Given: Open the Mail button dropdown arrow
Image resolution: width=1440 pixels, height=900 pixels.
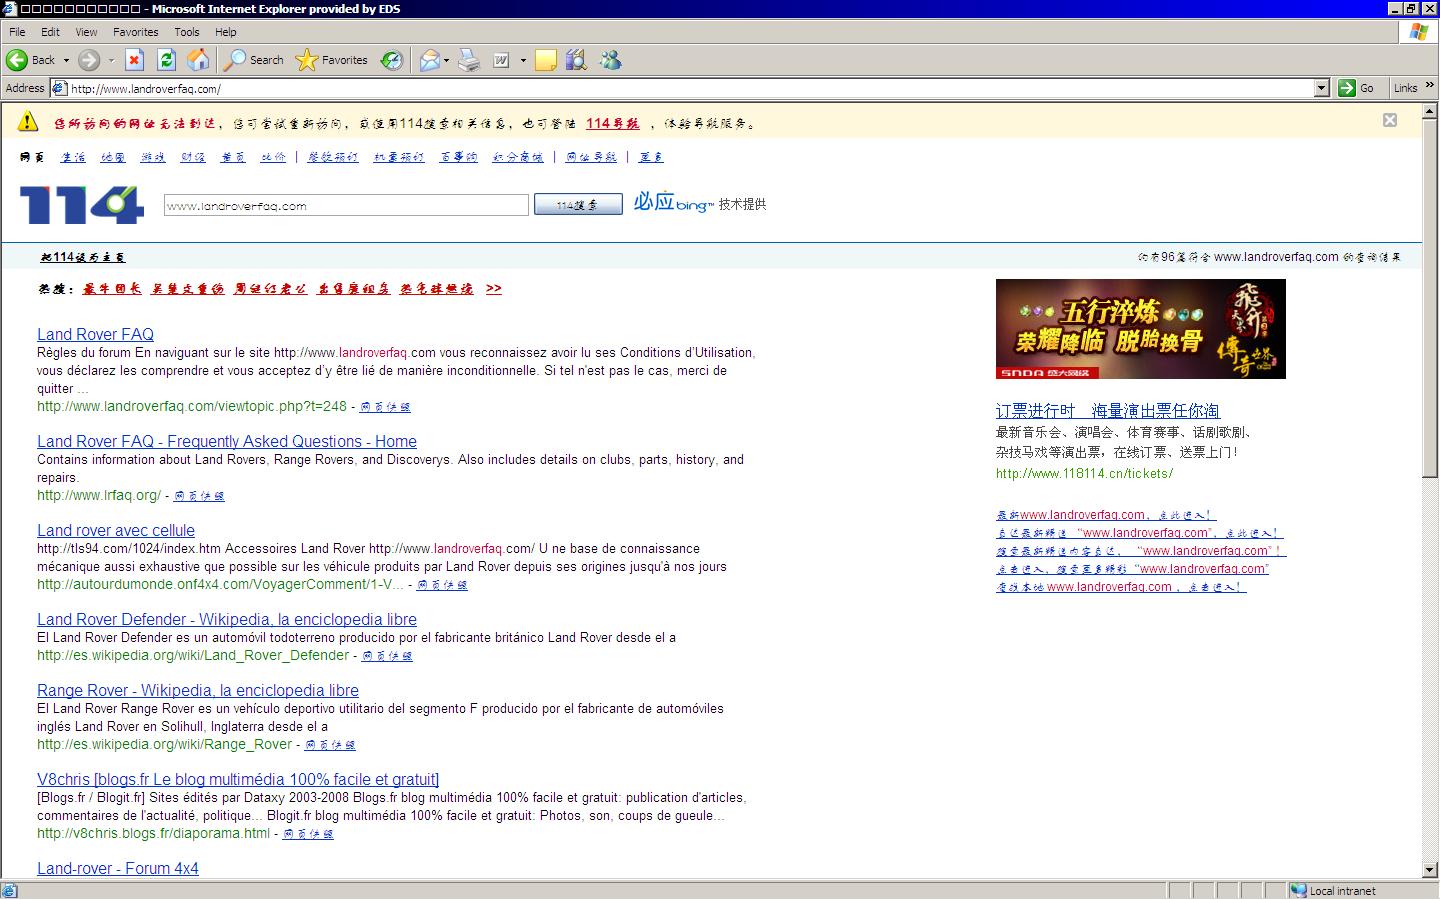Looking at the screenshot, I should [446, 60].
